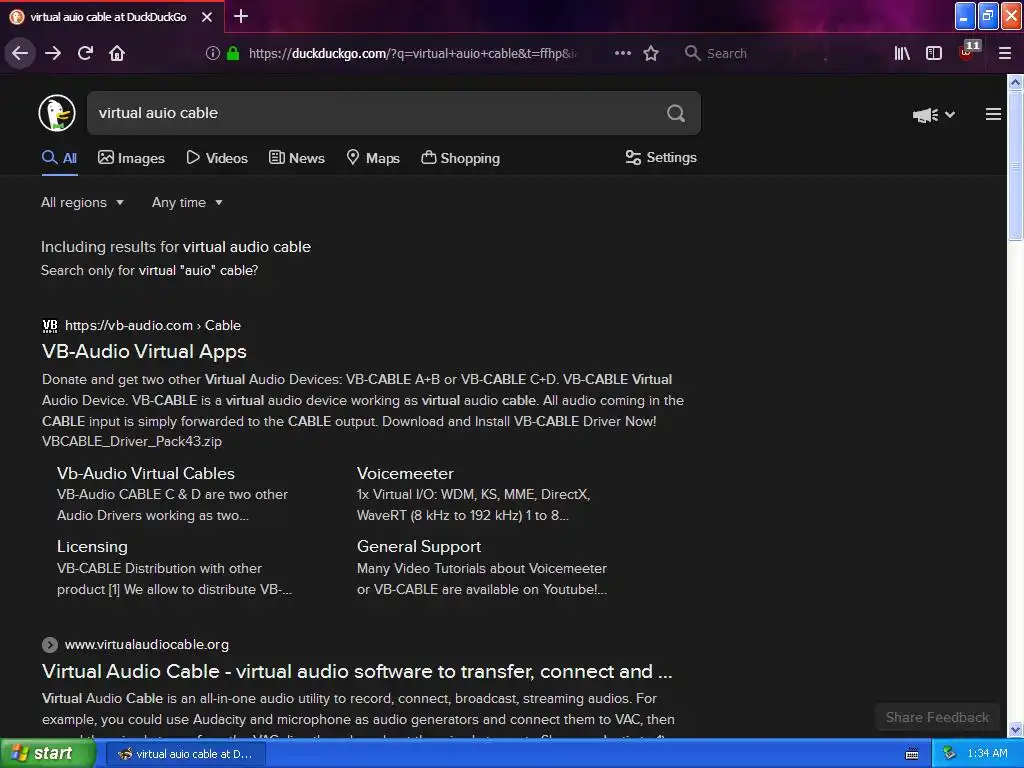Click the arrow icon beside www.virtualaudiocable.org
This screenshot has height=768, width=1024.
point(50,645)
